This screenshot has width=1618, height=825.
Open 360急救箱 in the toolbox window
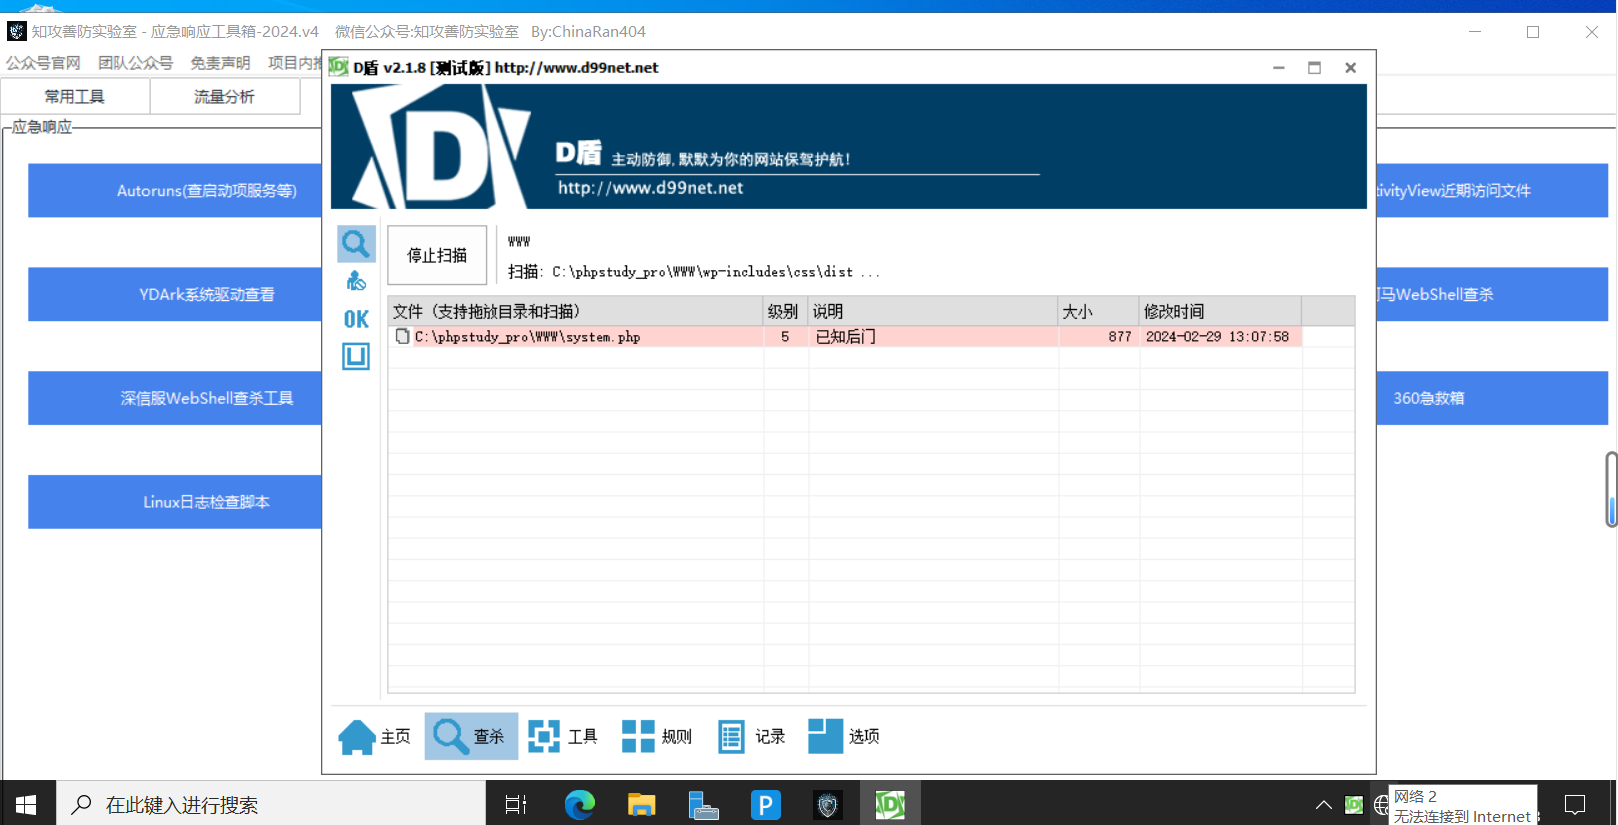tap(1492, 398)
